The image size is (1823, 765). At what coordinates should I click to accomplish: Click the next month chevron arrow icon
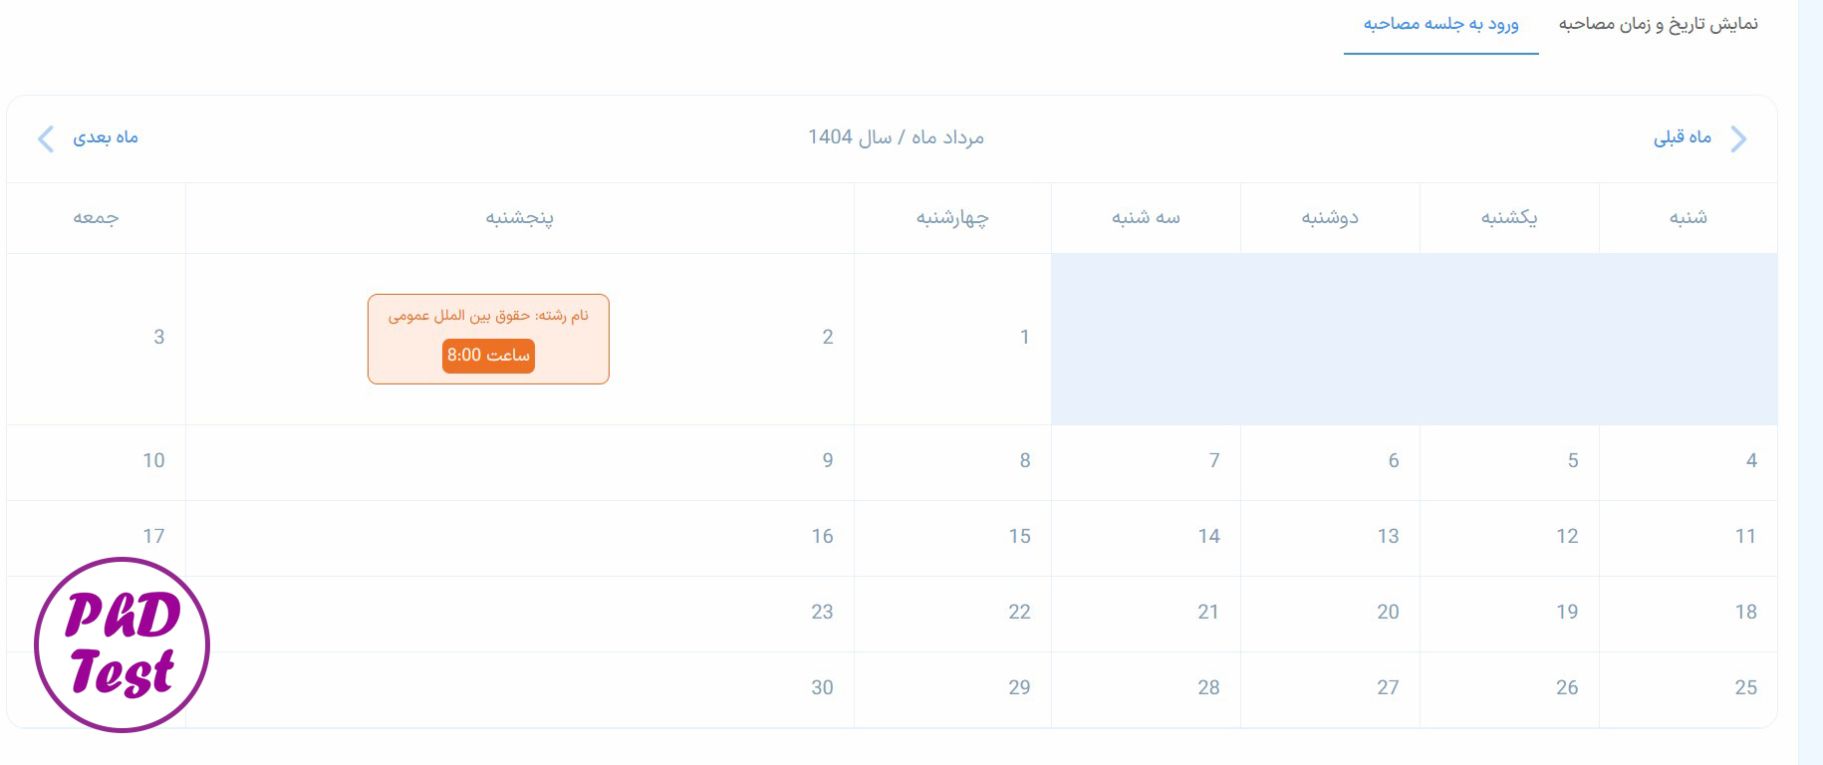[x=45, y=139]
